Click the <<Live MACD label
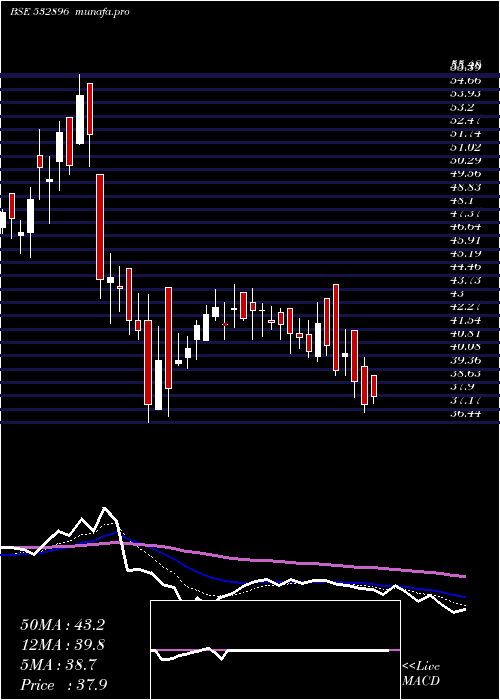This screenshot has height=700, width=500. [x=421, y=674]
